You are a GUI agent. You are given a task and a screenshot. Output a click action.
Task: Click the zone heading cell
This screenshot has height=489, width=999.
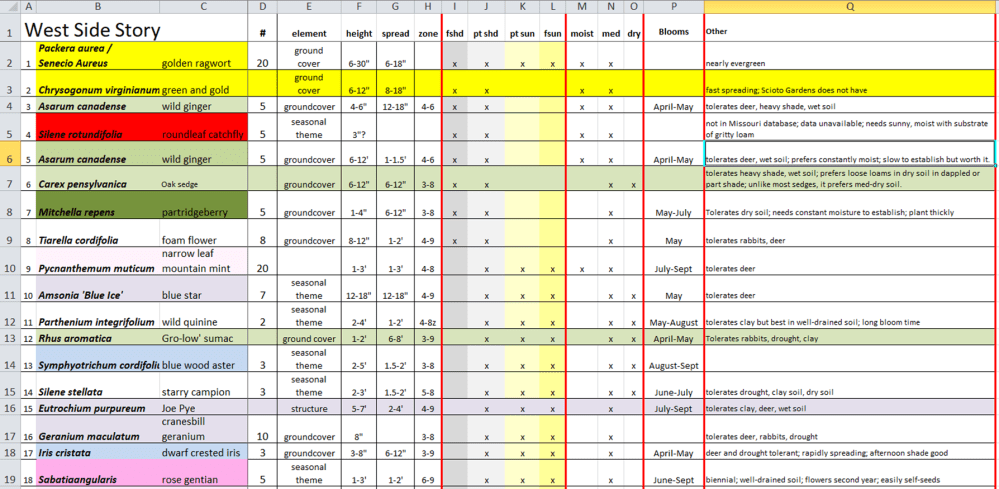tap(428, 33)
